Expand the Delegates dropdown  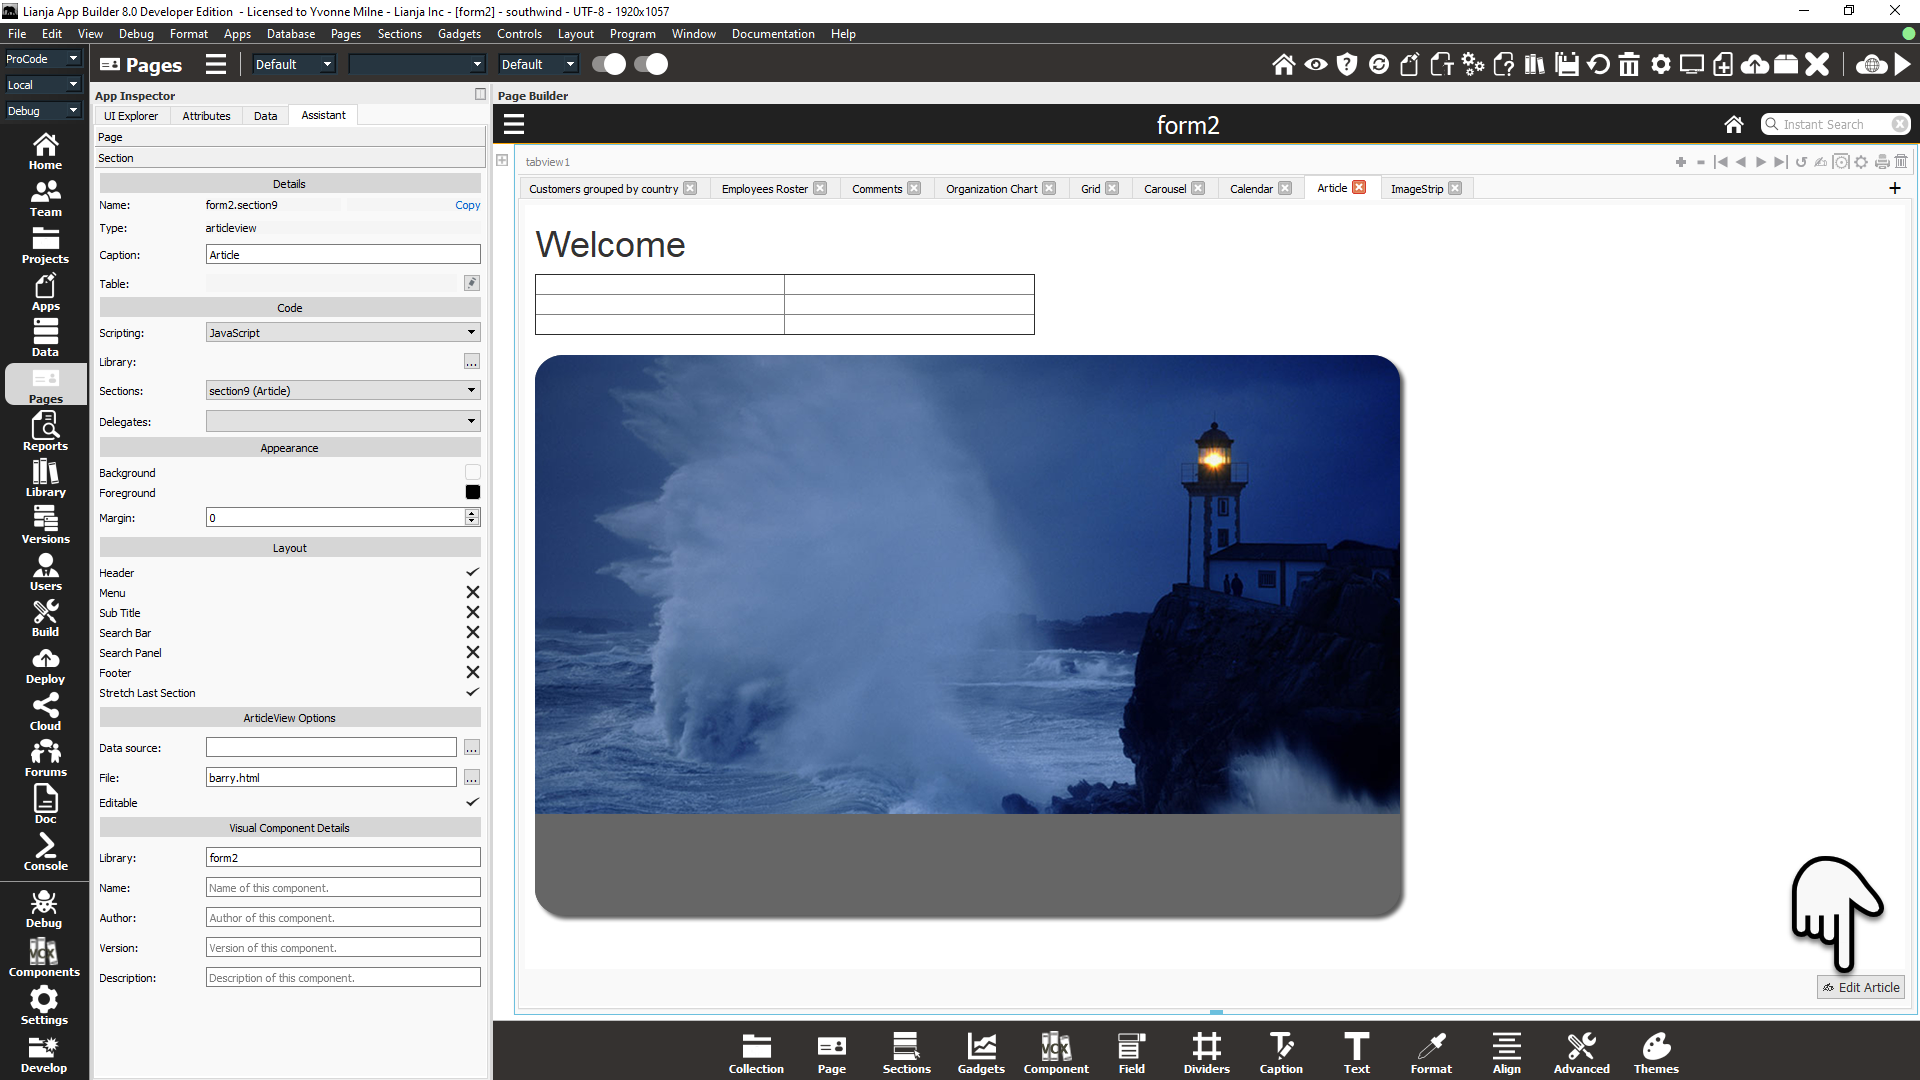tap(342, 422)
